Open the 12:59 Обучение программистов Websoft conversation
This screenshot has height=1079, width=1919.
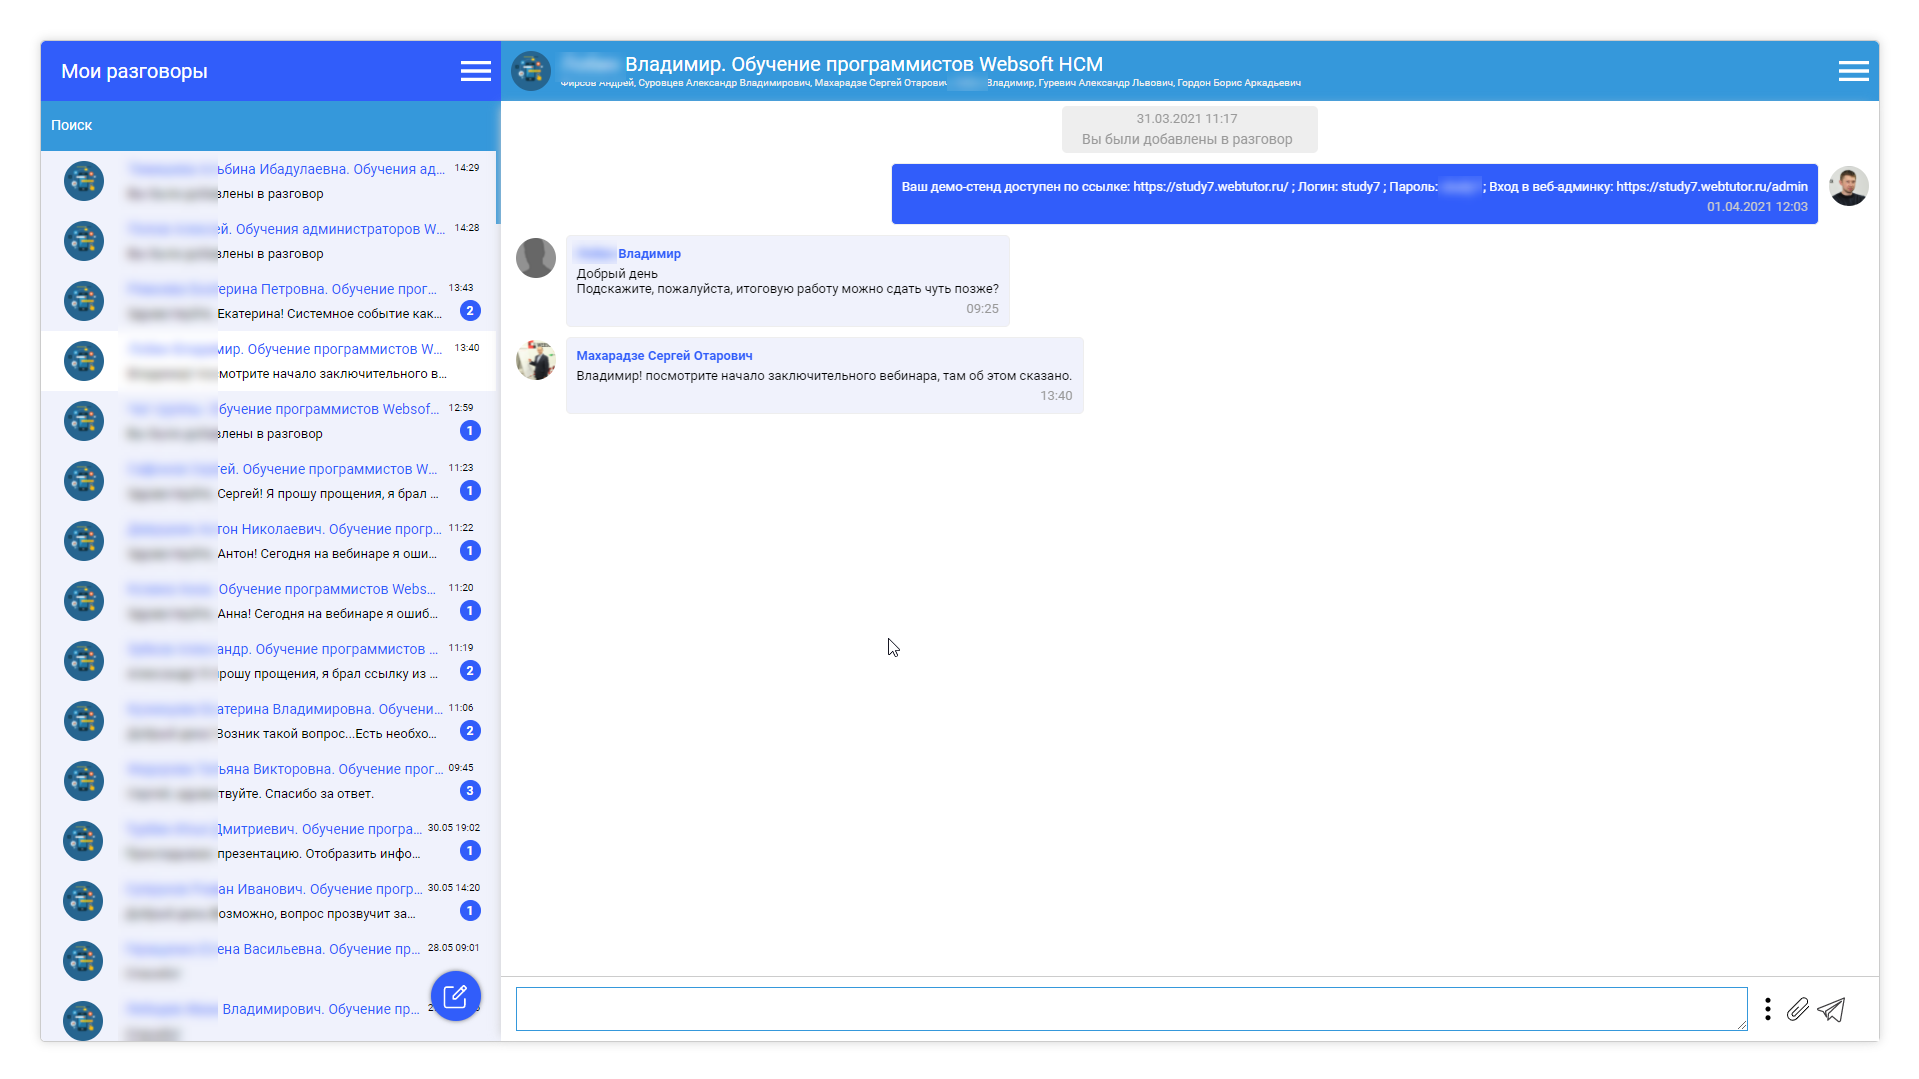pos(270,421)
